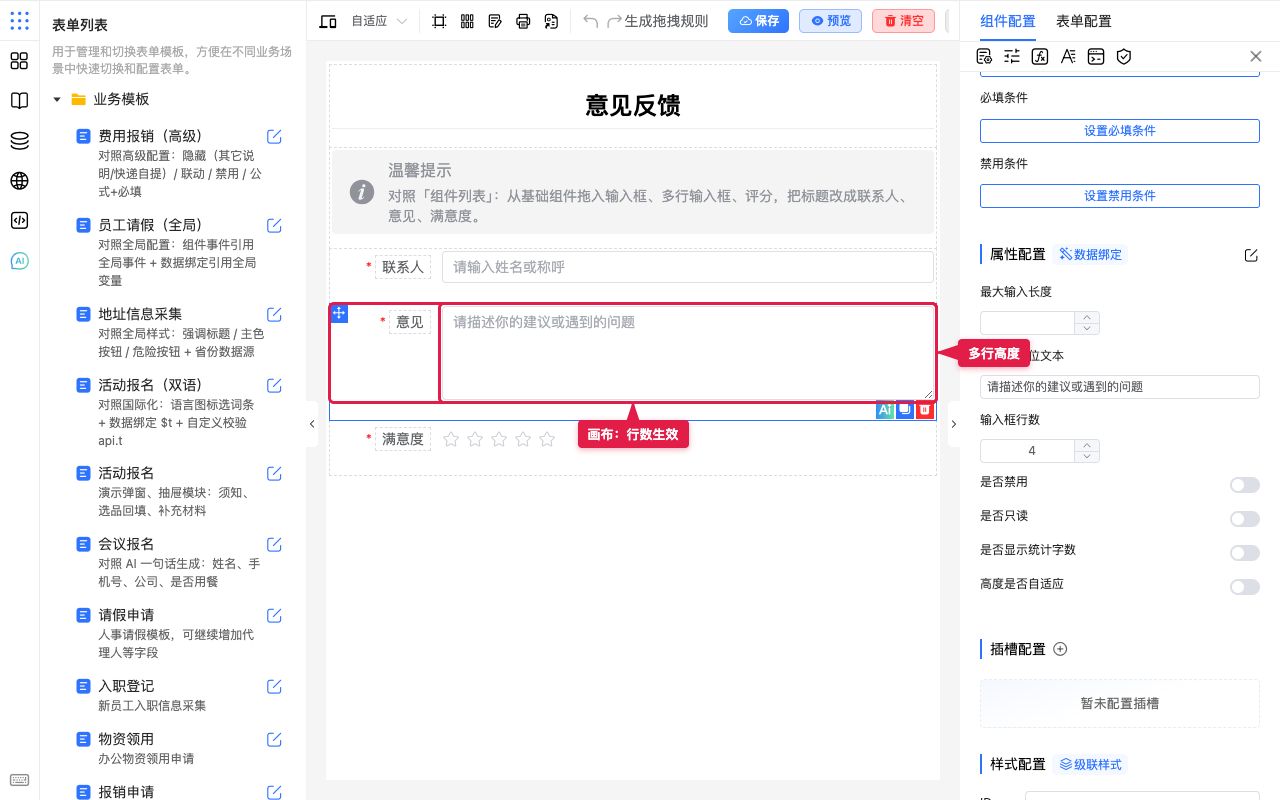Screen dimensions: 1280x800
Task: Click the 联系人 name input field
Action: (688, 267)
